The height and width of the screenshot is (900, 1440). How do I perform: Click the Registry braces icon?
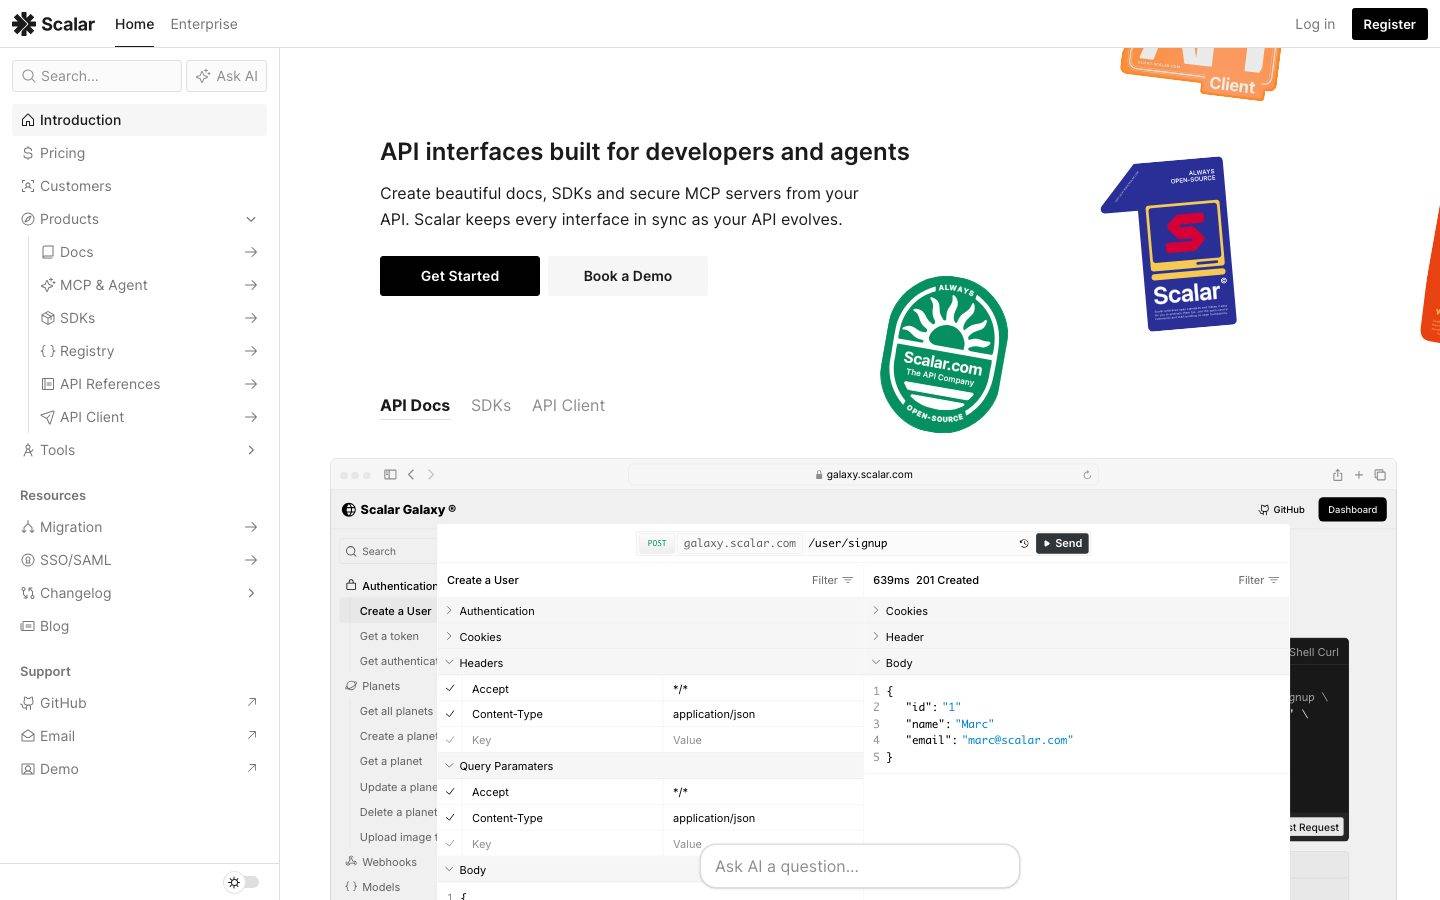48,351
